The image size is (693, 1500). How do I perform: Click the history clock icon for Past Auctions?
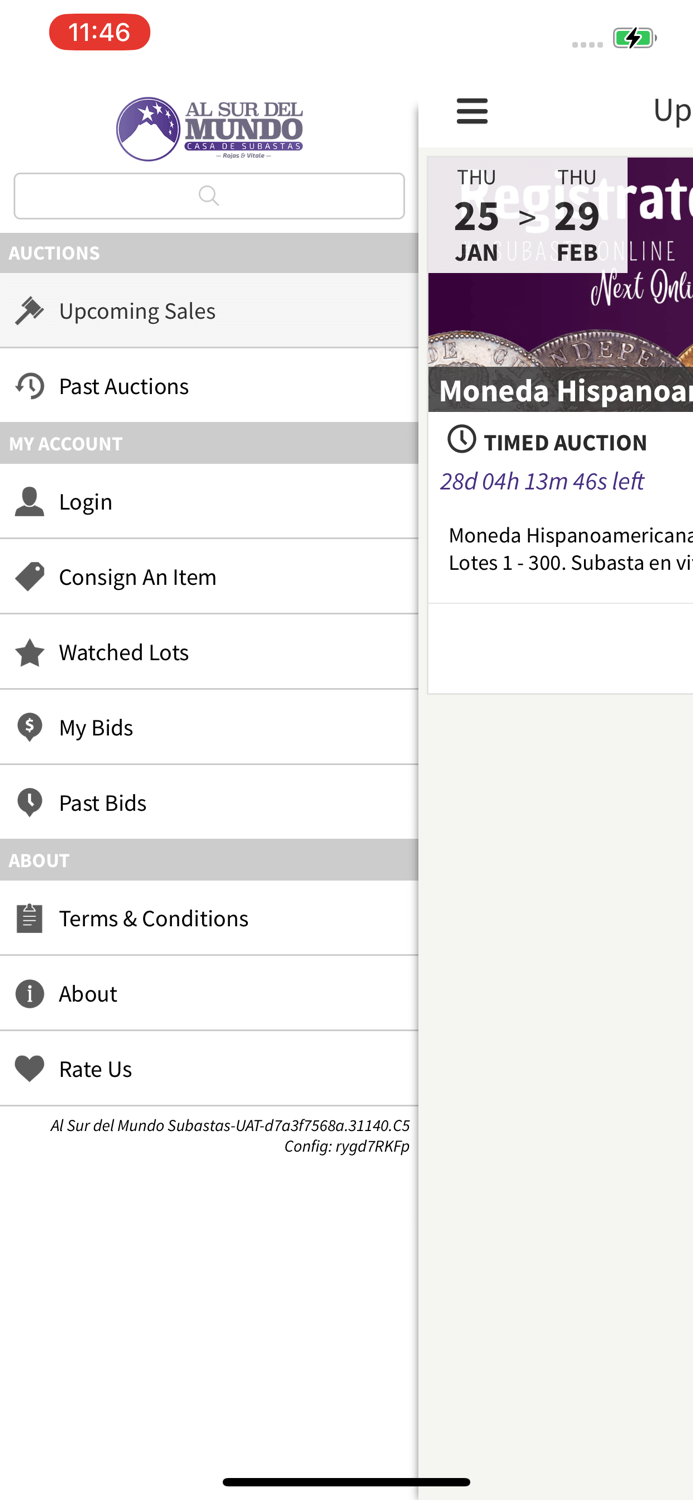click(30, 386)
